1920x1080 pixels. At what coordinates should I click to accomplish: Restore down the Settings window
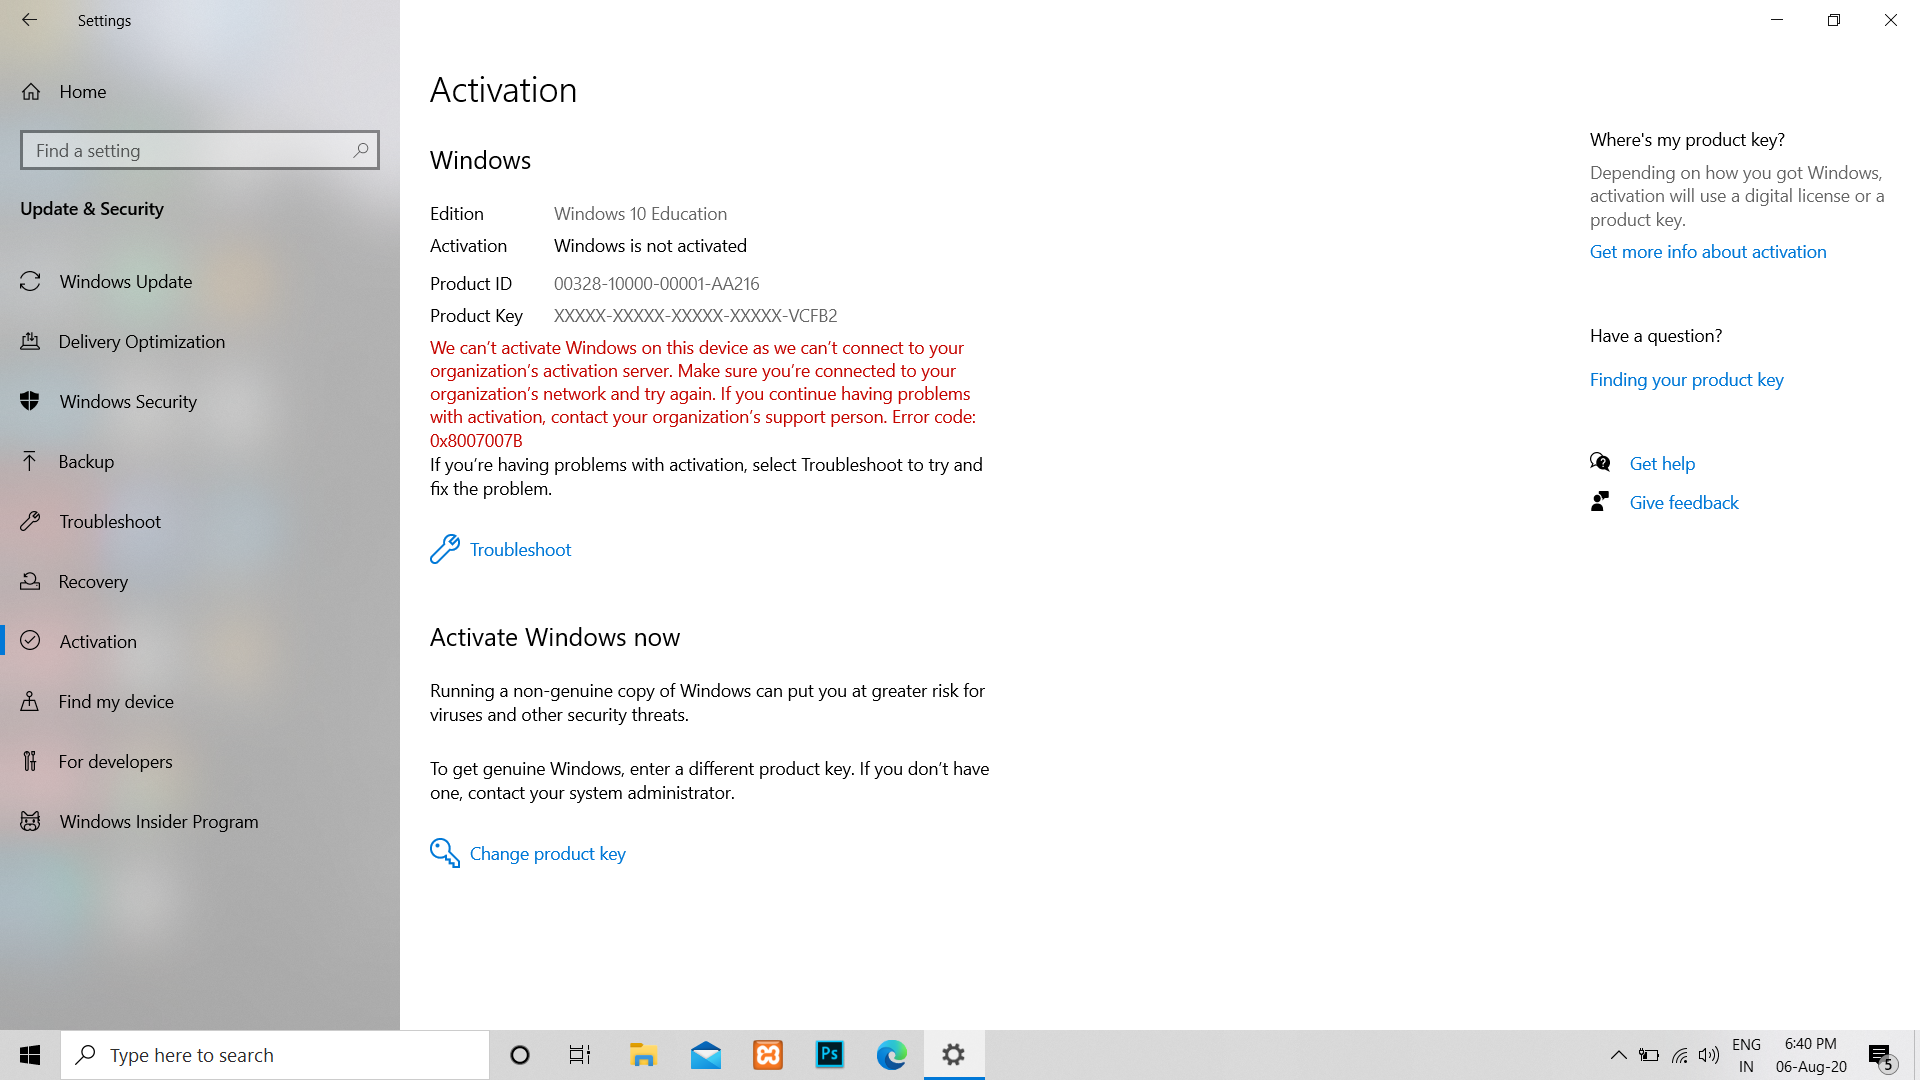1834,20
